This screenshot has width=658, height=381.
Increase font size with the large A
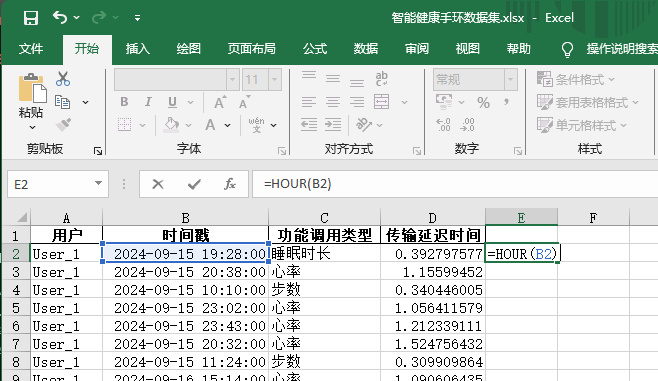pos(219,102)
